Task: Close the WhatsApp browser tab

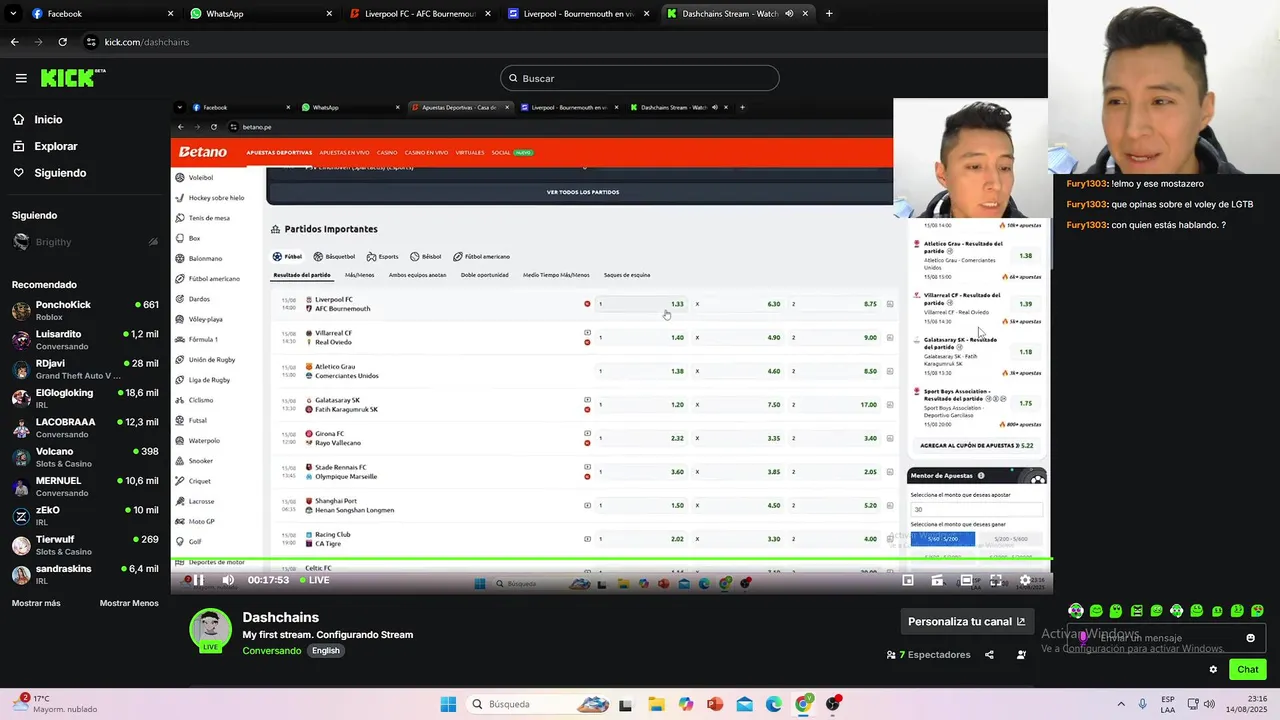Action: (x=329, y=14)
